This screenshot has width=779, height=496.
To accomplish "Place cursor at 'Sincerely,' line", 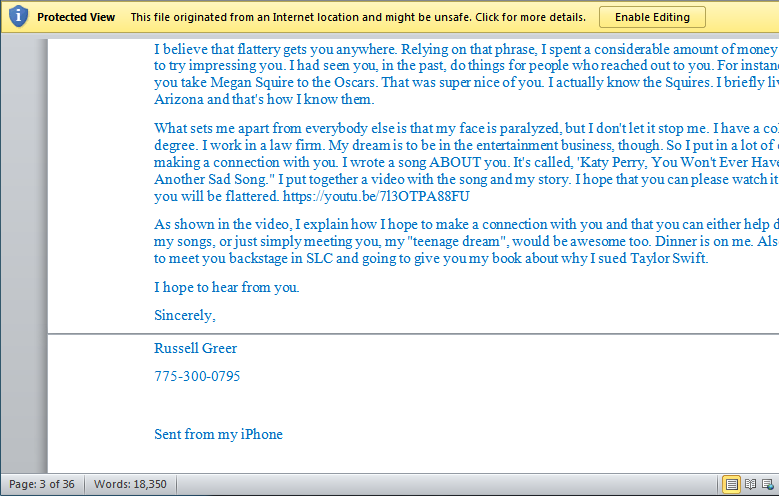I will tap(185, 315).
